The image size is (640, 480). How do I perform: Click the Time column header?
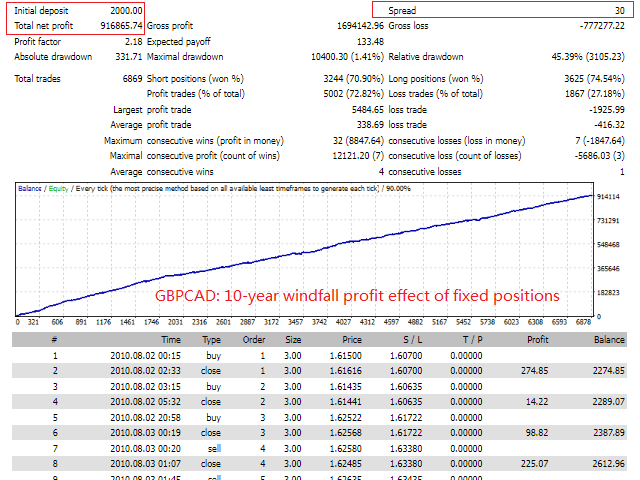tap(171, 340)
